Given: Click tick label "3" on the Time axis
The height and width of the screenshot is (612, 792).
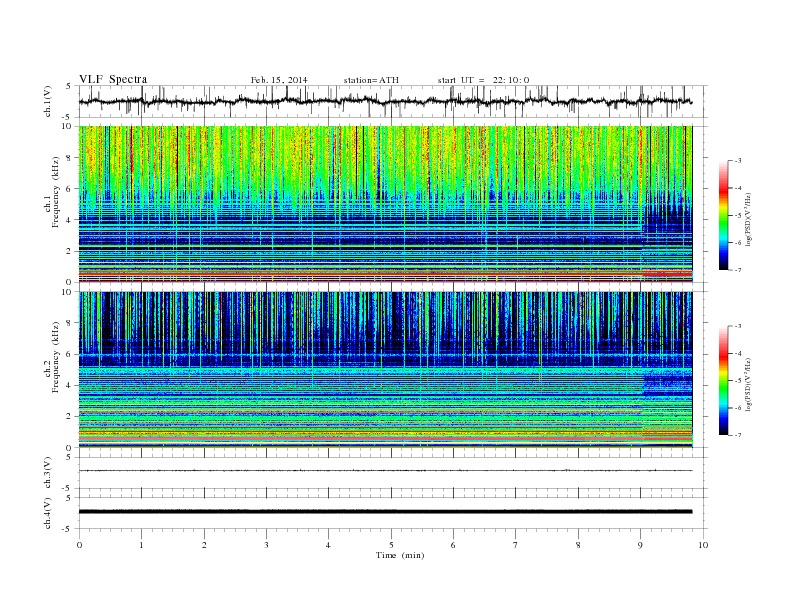Looking at the screenshot, I should pyautogui.click(x=267, y=545).
